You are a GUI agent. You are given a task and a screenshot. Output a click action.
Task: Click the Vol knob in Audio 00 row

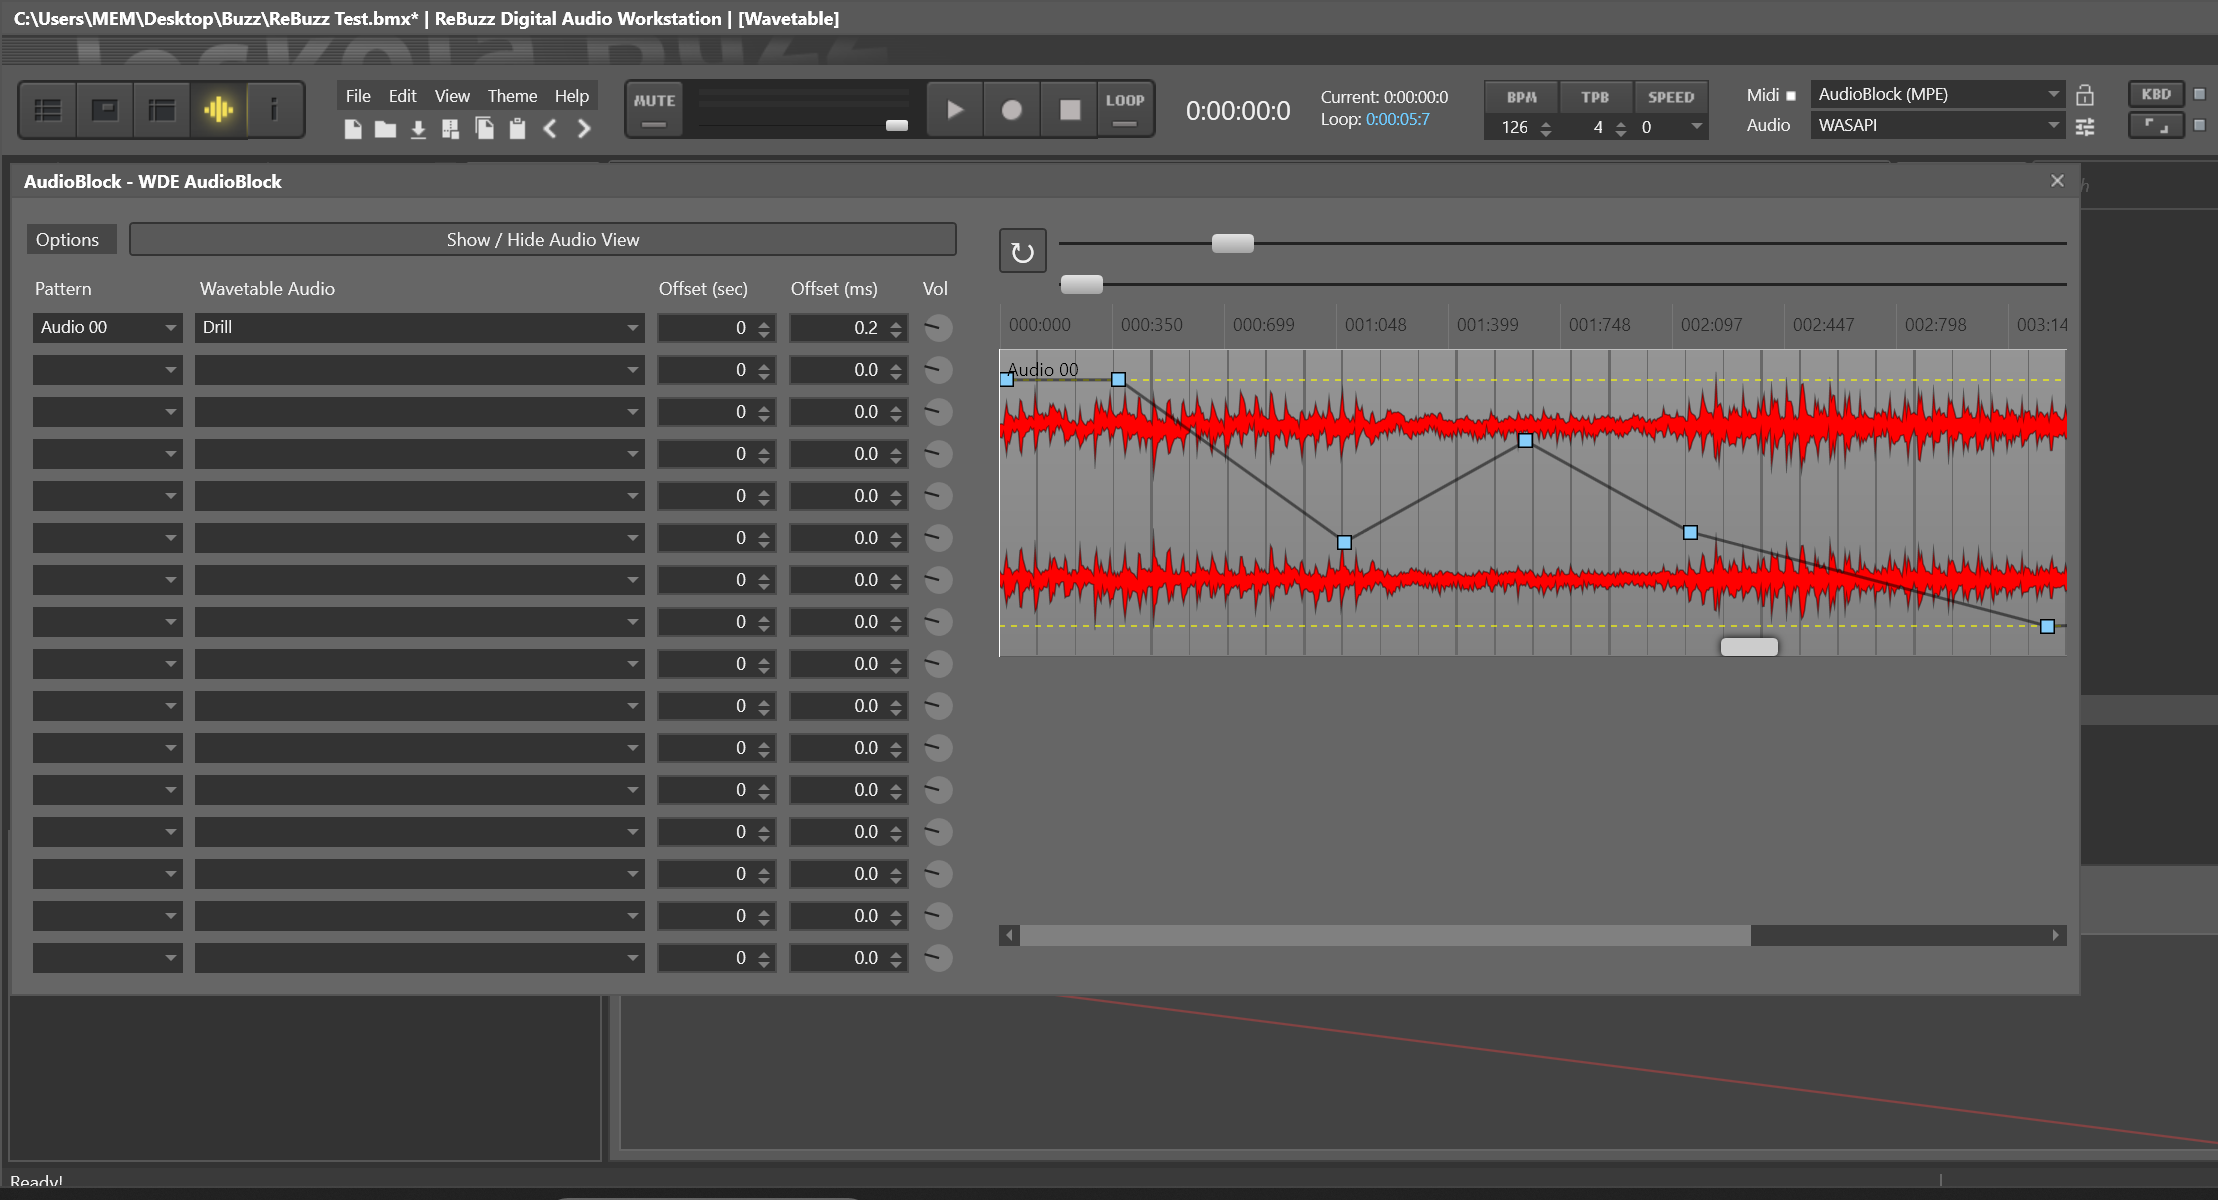coord(937,328)
